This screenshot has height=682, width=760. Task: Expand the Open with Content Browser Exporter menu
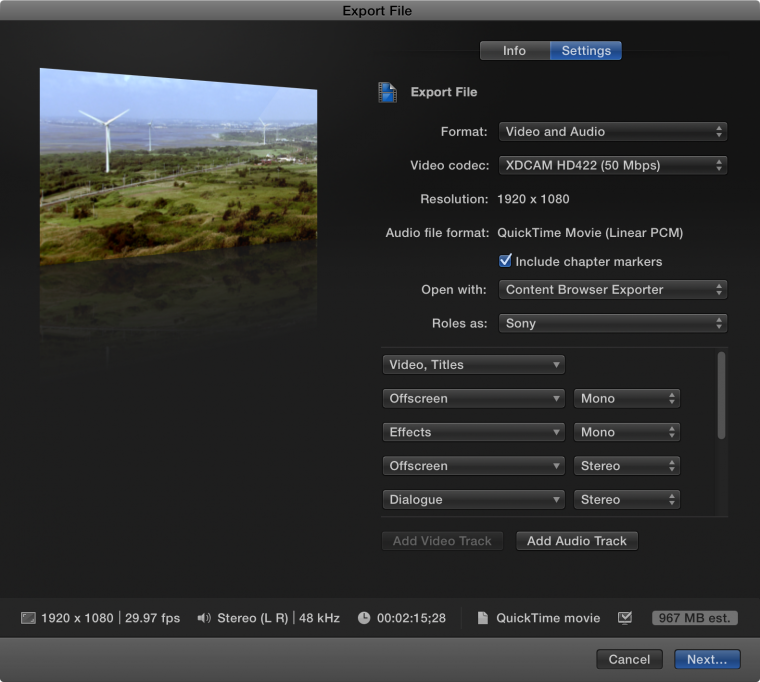pos(612,290)
